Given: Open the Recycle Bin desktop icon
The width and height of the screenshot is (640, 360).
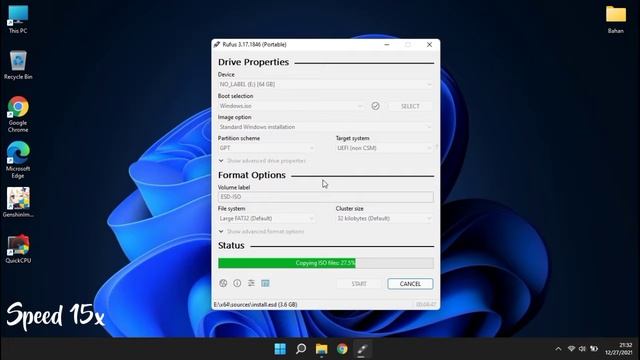Looking at the screenshot, I should point(18,65).
